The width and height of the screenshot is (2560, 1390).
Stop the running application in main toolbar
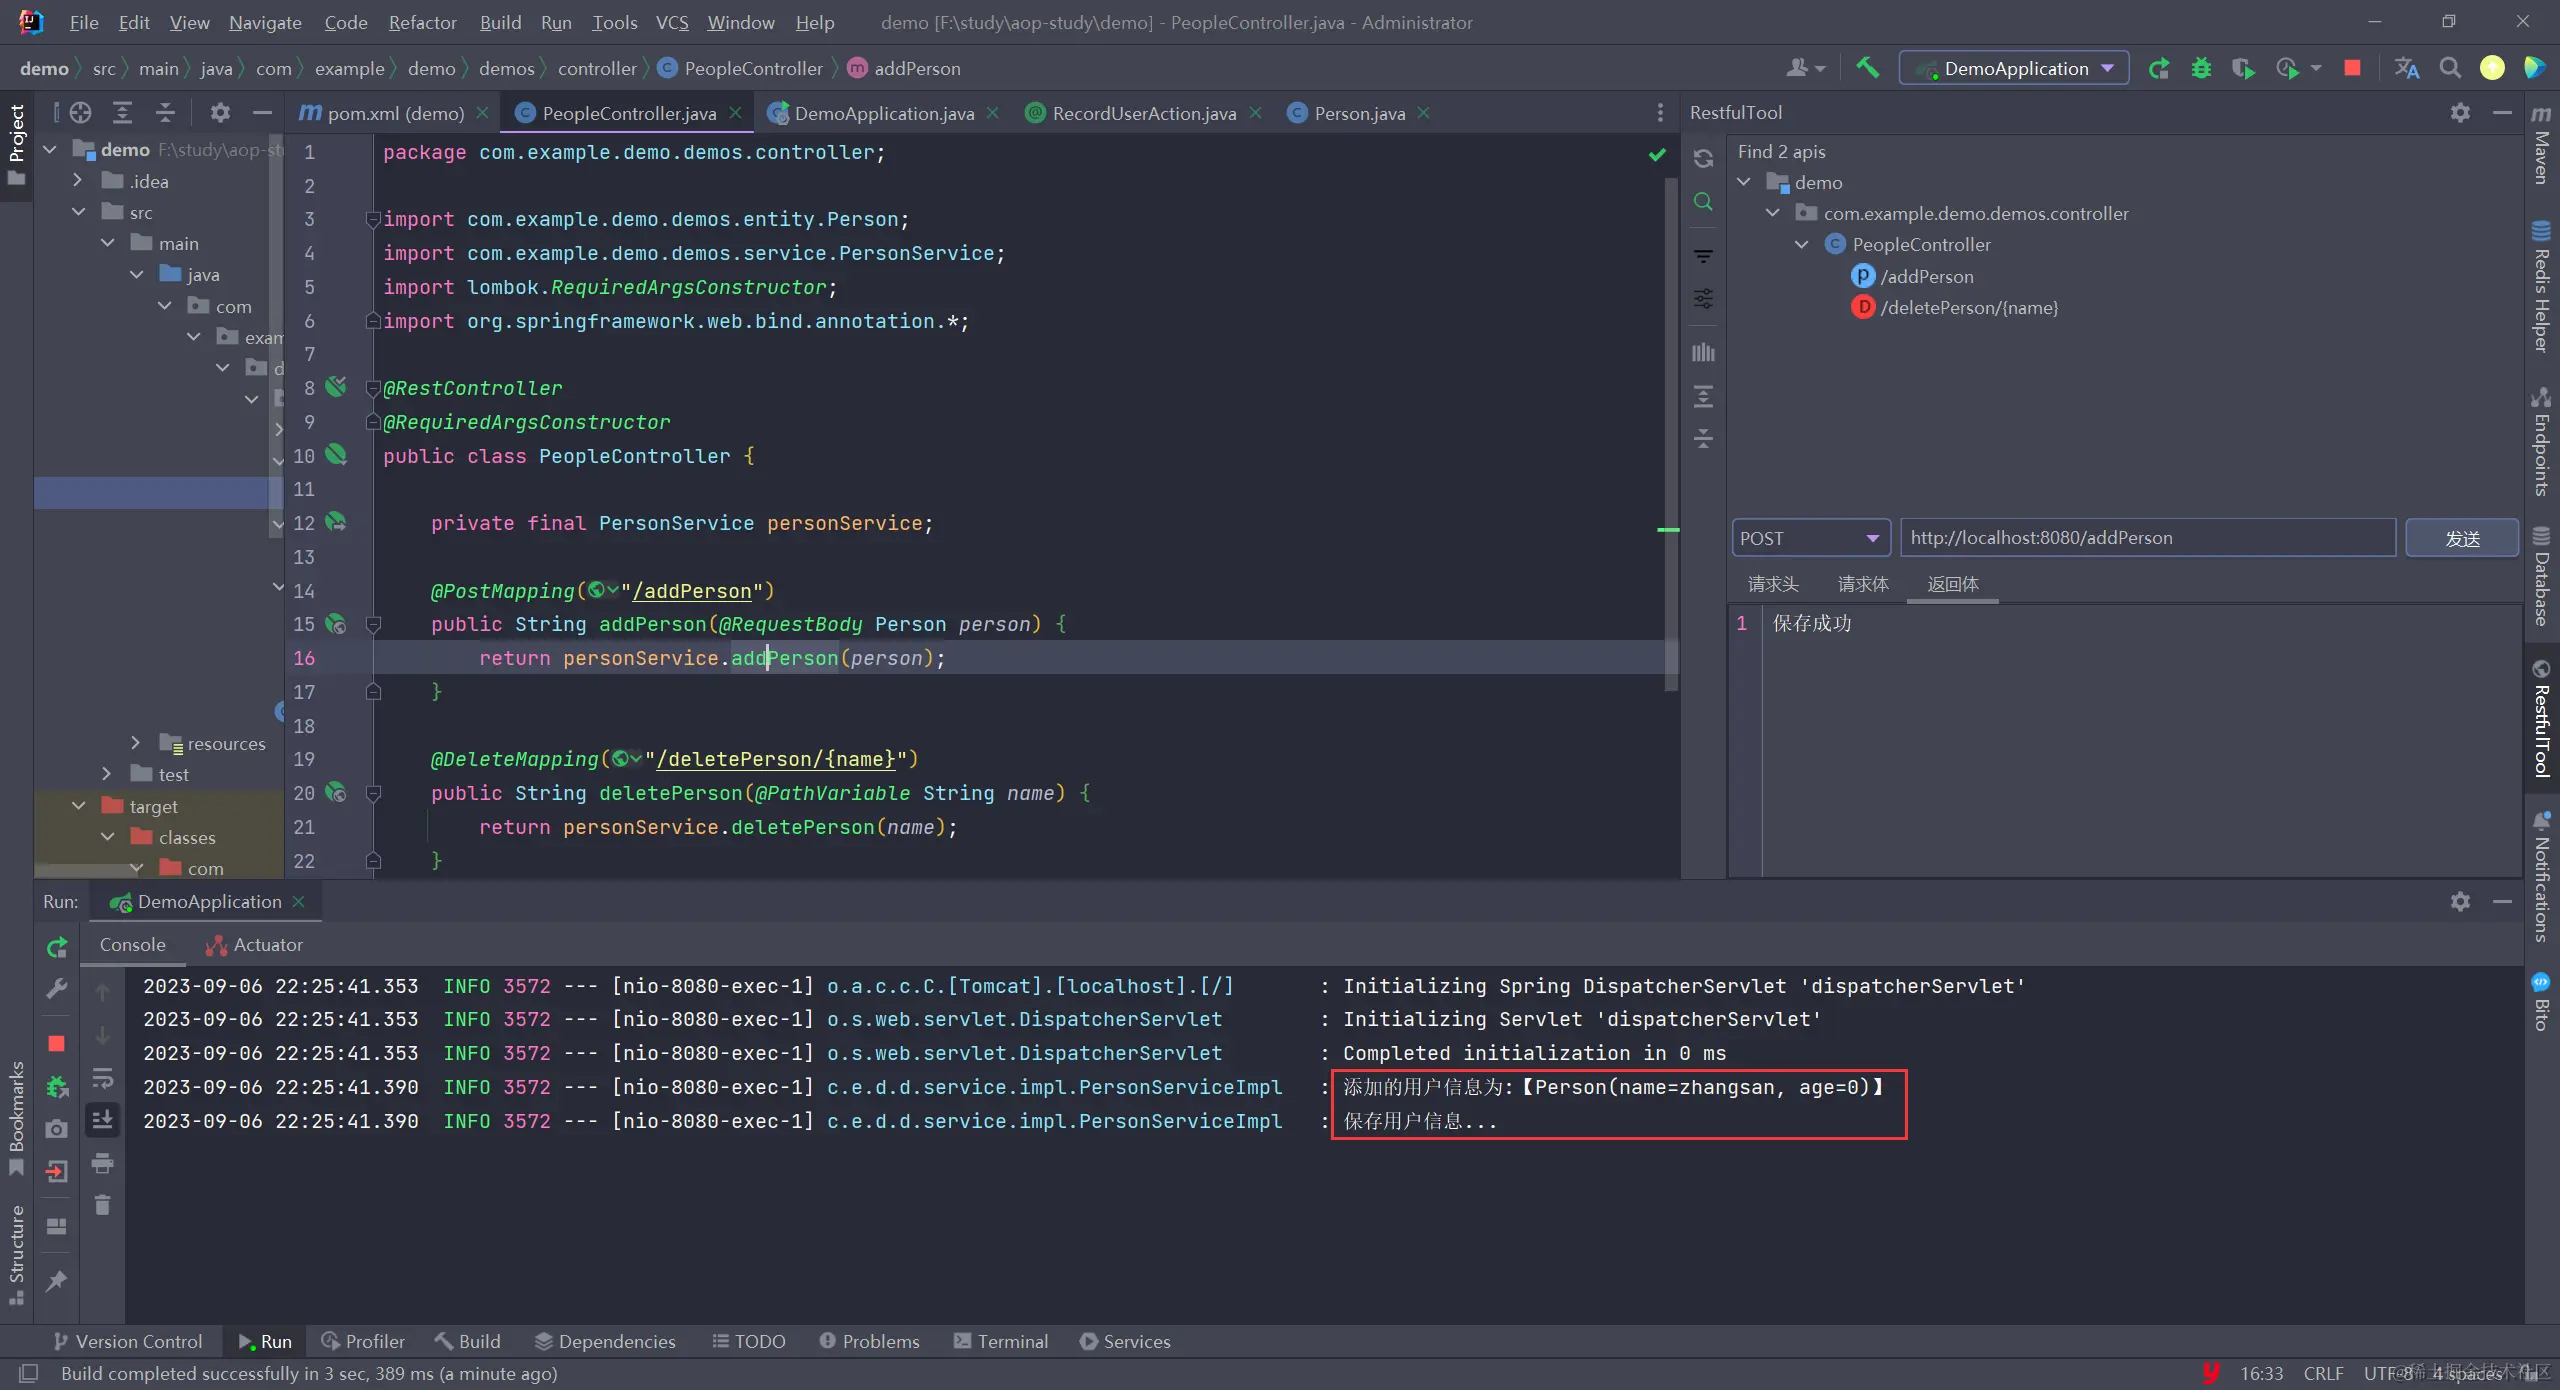(x=2352, y=68)
